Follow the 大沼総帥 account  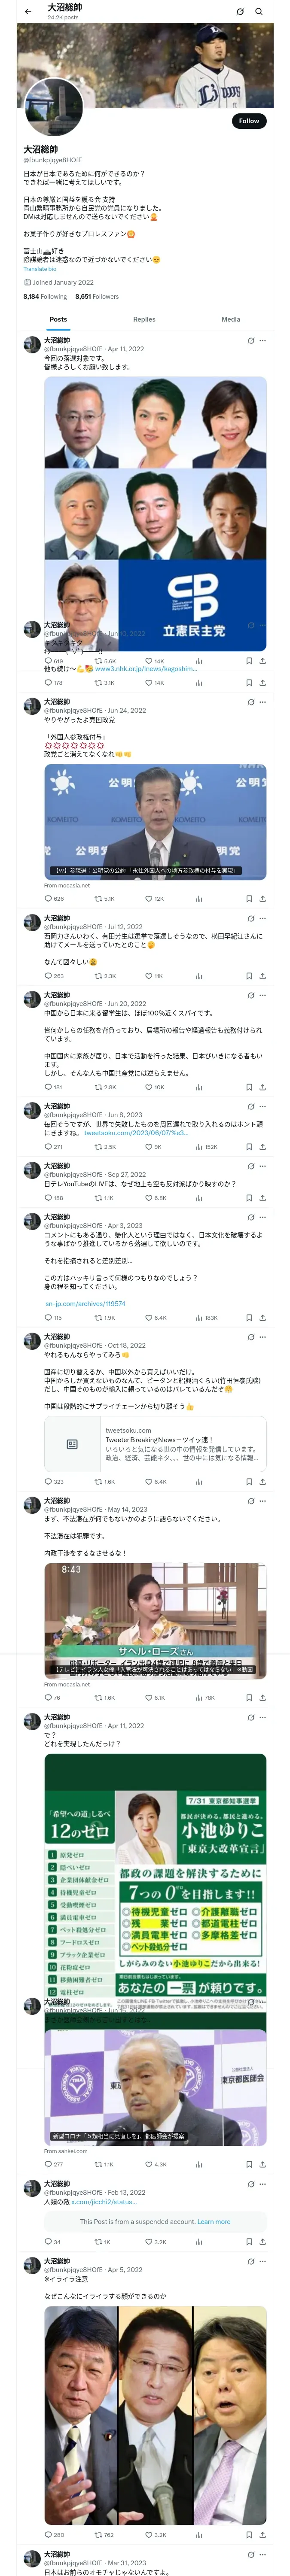(x=248, y=121)
